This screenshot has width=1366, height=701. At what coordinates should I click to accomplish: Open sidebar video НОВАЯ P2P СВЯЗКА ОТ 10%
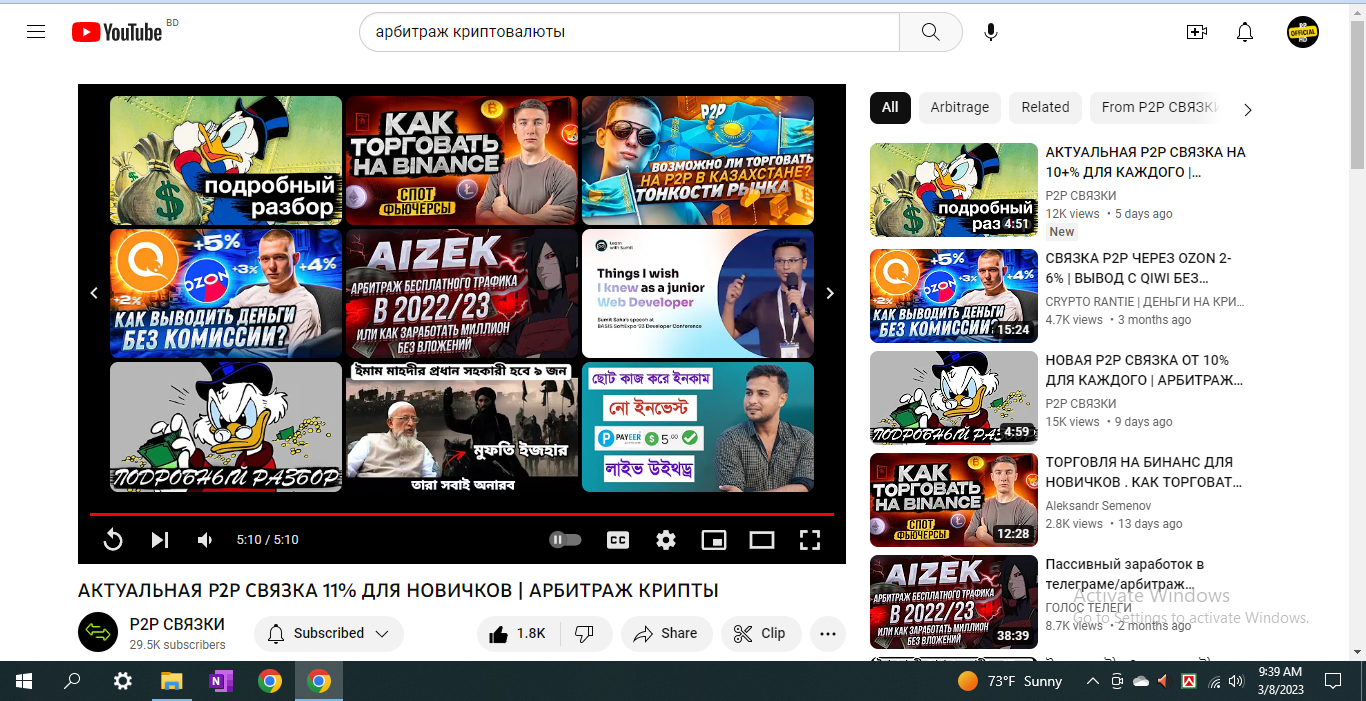pyautogui.click(x=1146, y=370)
